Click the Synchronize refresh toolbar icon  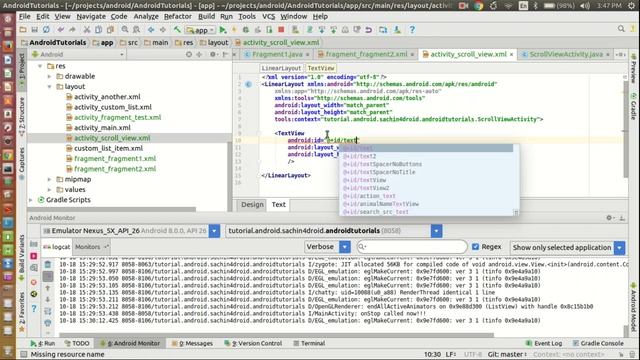(46, 30)
